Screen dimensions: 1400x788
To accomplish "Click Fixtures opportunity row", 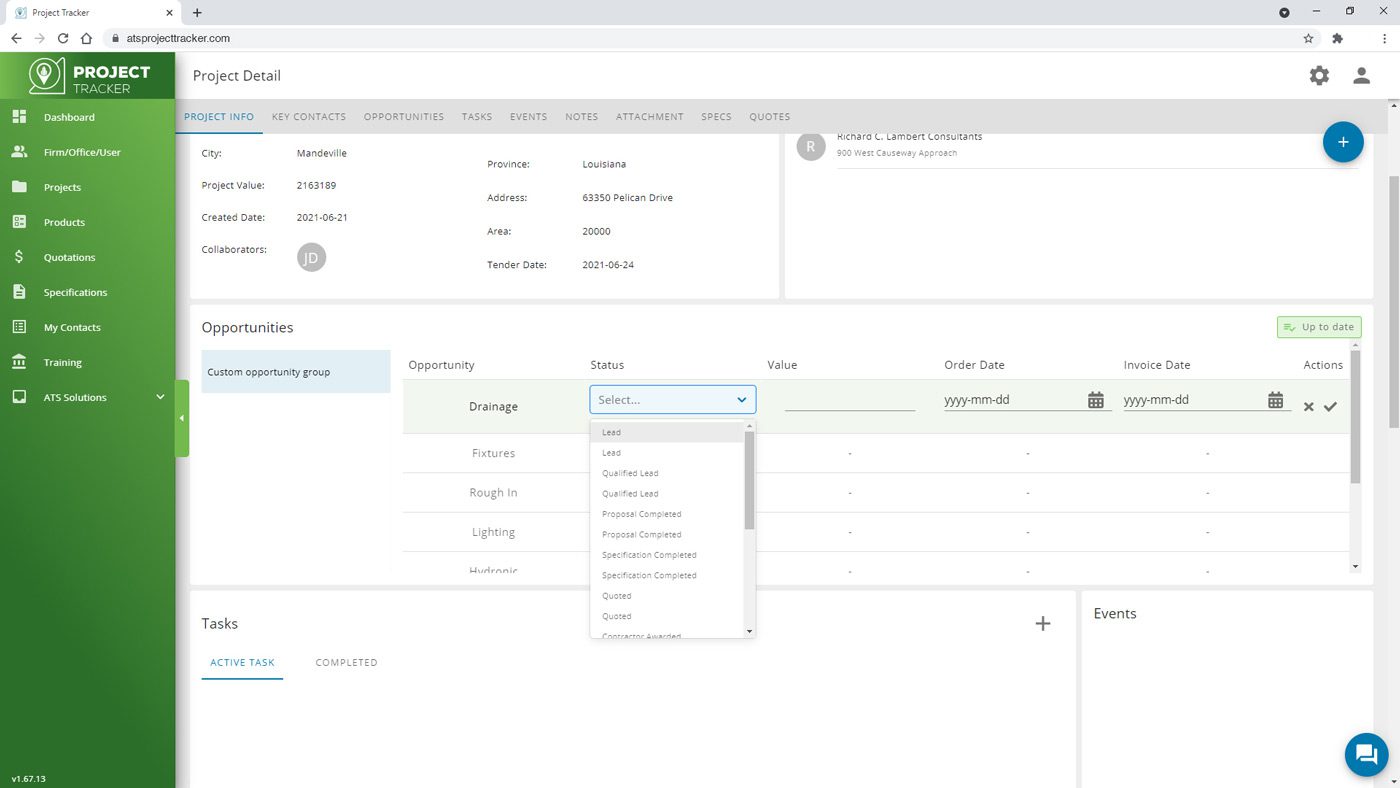I will pyautogui.click(x=876, y=453).
